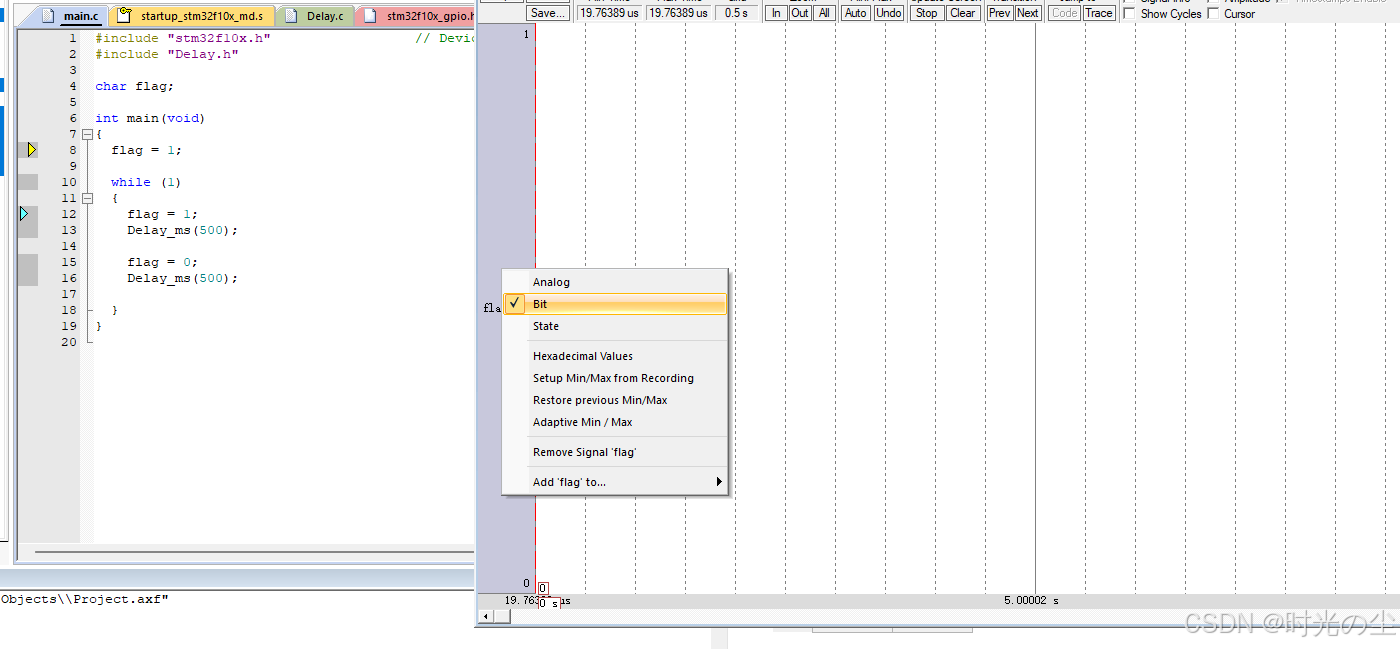Image resolution: width=1400 pixels, height=649 pixels.
Task: Choose Remove Signal 'flag'
Action: pos(615,452)
